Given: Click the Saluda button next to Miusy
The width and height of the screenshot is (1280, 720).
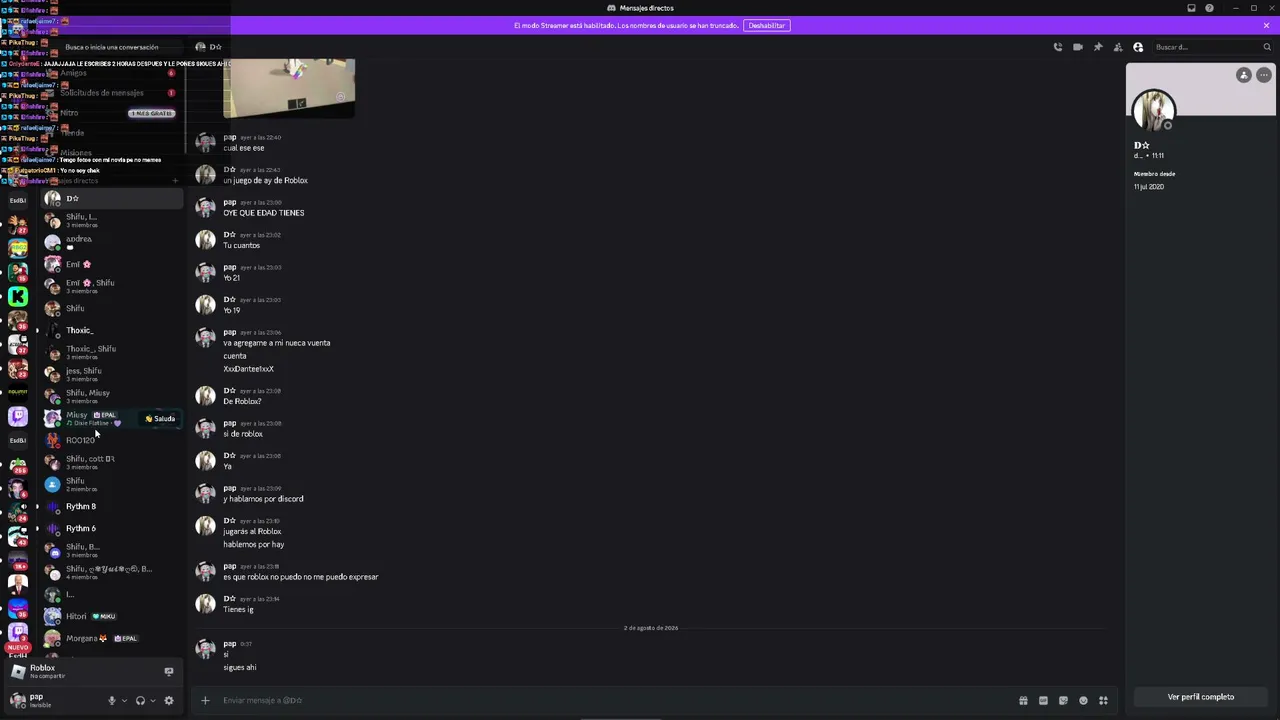Looking at the screenshot, I should pos(160,419).
